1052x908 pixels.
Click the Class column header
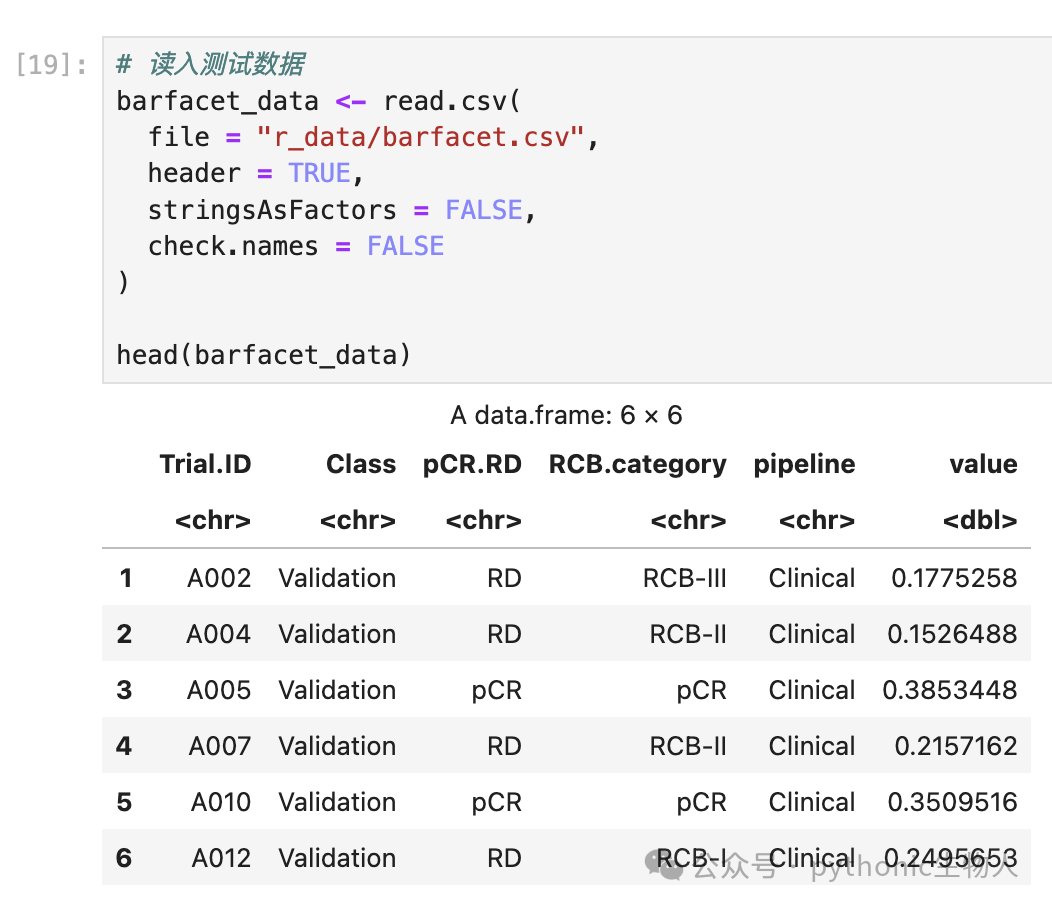tap(361, 464)
